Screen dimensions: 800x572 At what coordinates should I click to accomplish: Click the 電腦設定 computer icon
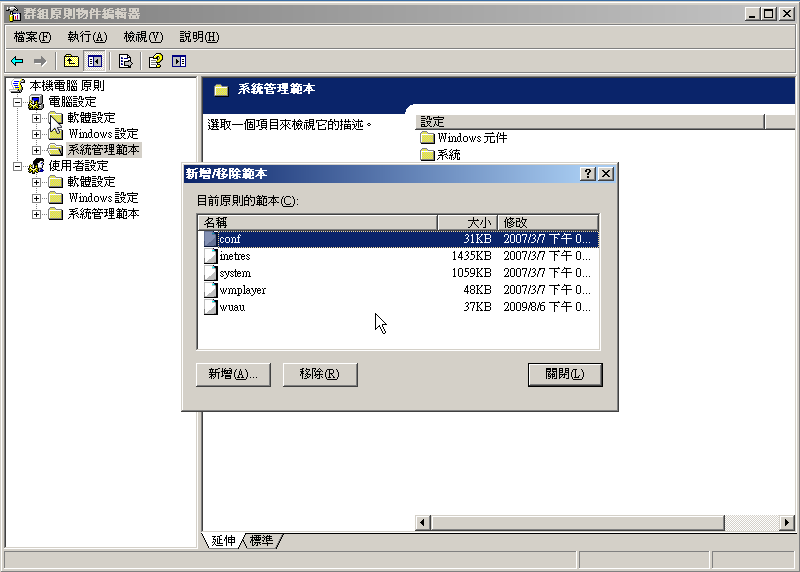[x=36, y=102]
